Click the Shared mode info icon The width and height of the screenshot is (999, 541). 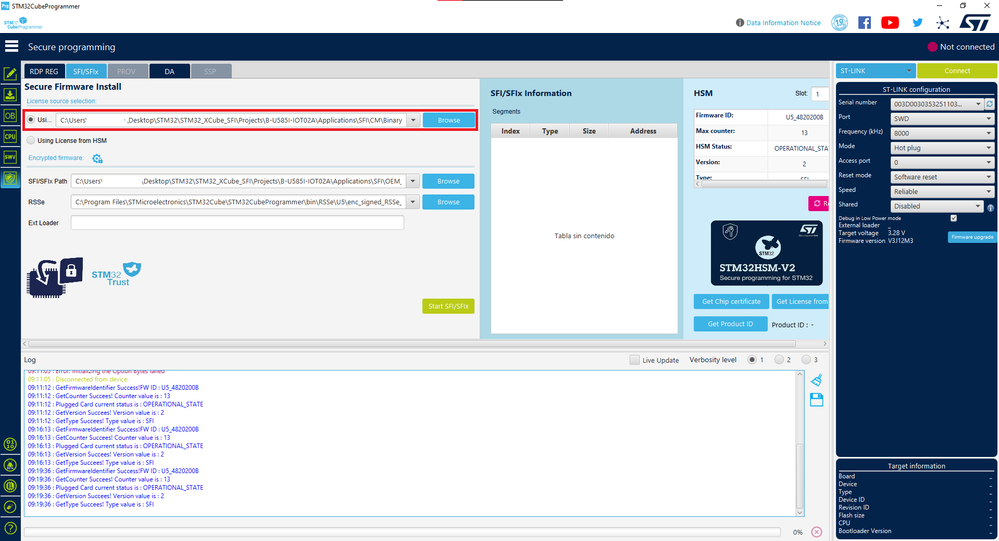click(990, 208)
